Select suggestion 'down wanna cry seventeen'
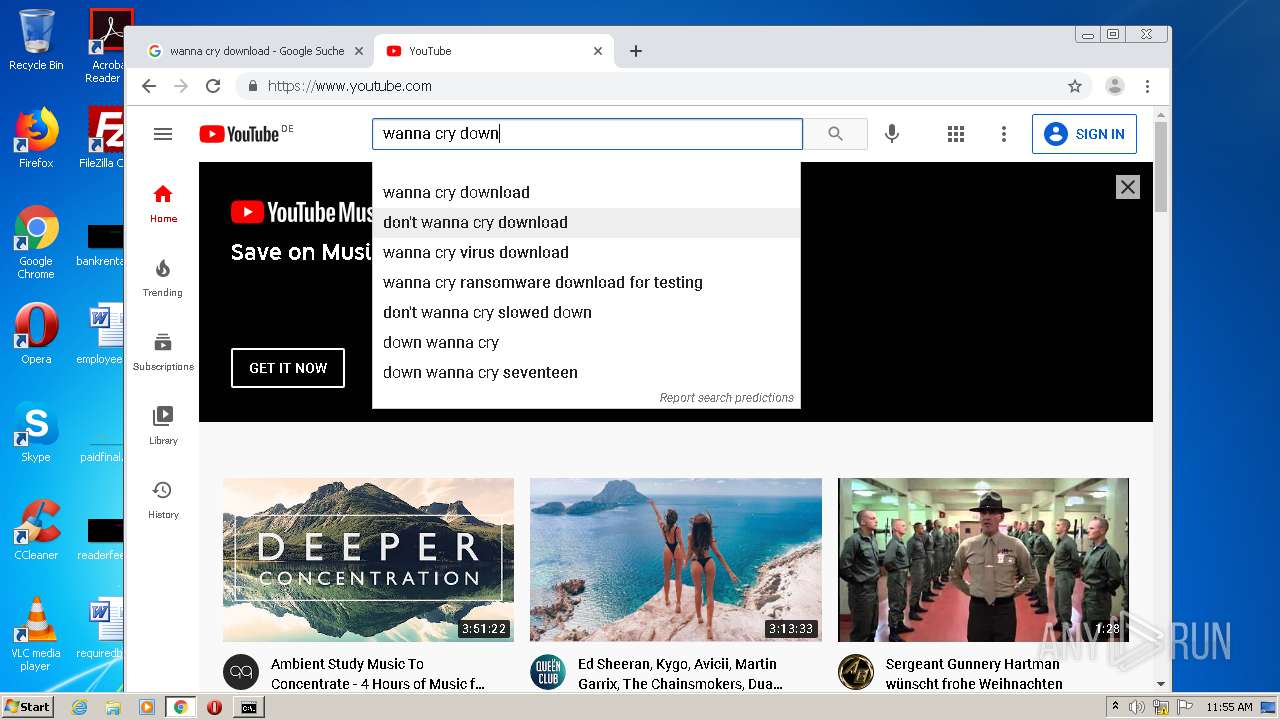The height and width of the screenshot is (720, 1280). click(586, 372)
